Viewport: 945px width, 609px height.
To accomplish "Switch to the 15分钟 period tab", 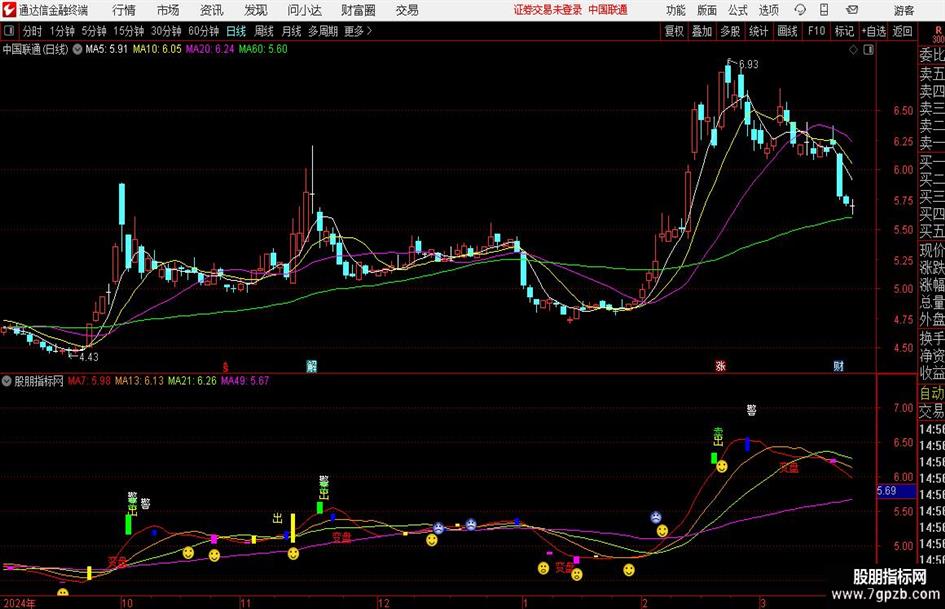I will 129,31.
